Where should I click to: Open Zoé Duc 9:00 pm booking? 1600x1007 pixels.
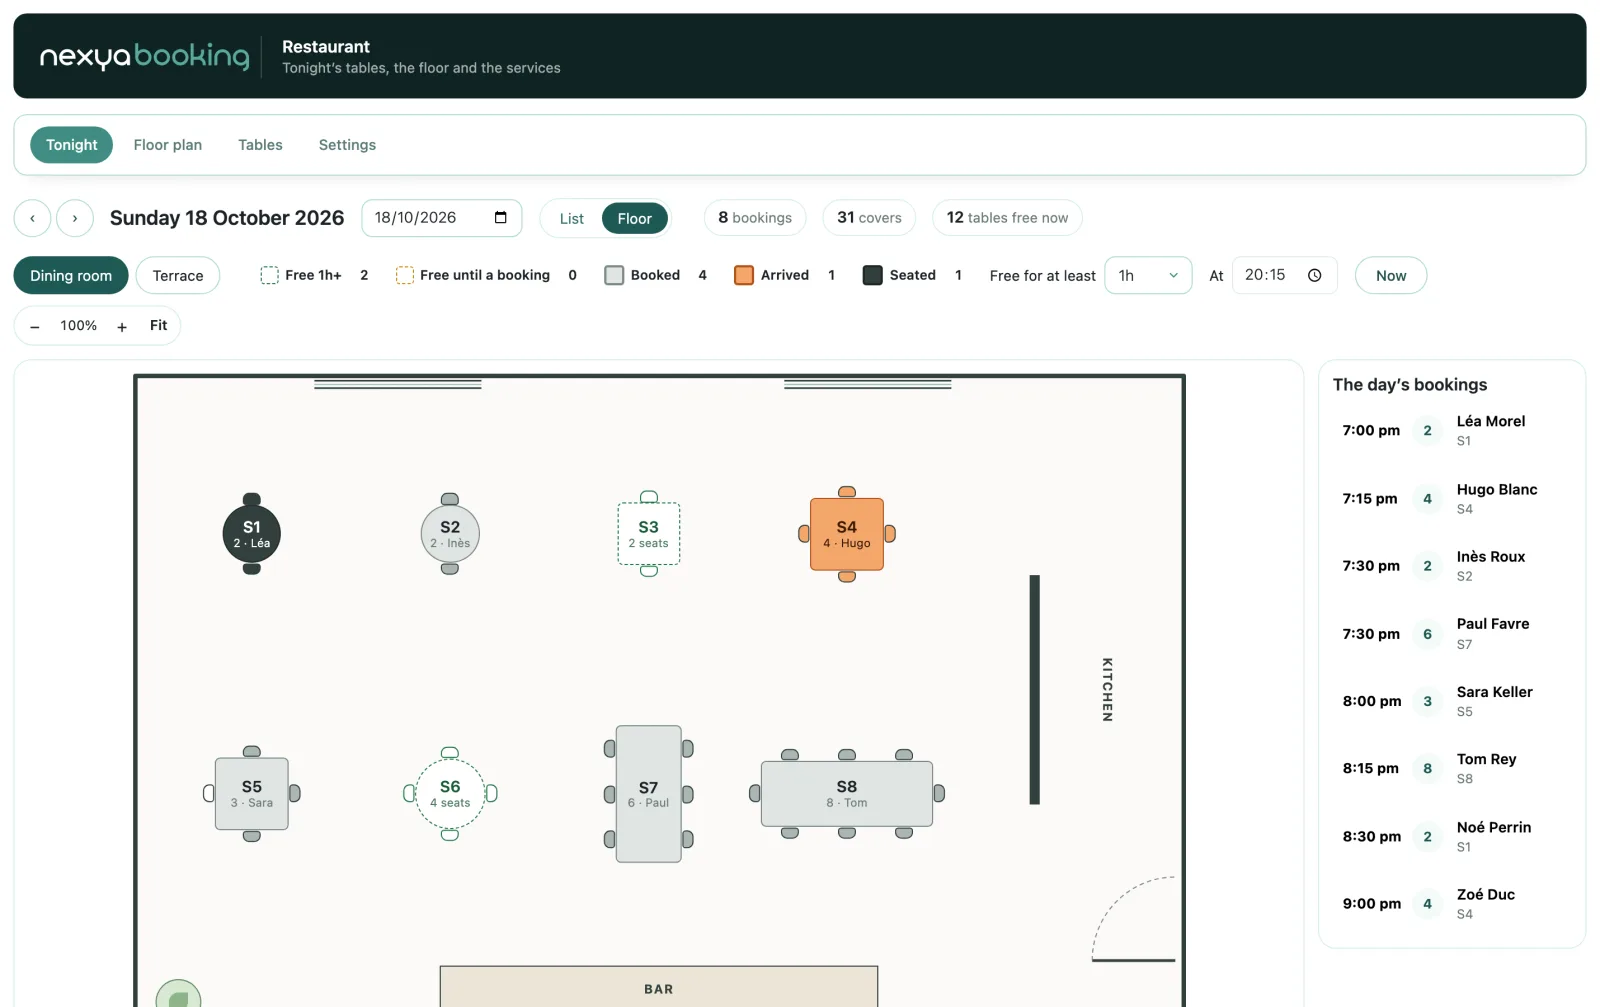[x=1452, y=904]
